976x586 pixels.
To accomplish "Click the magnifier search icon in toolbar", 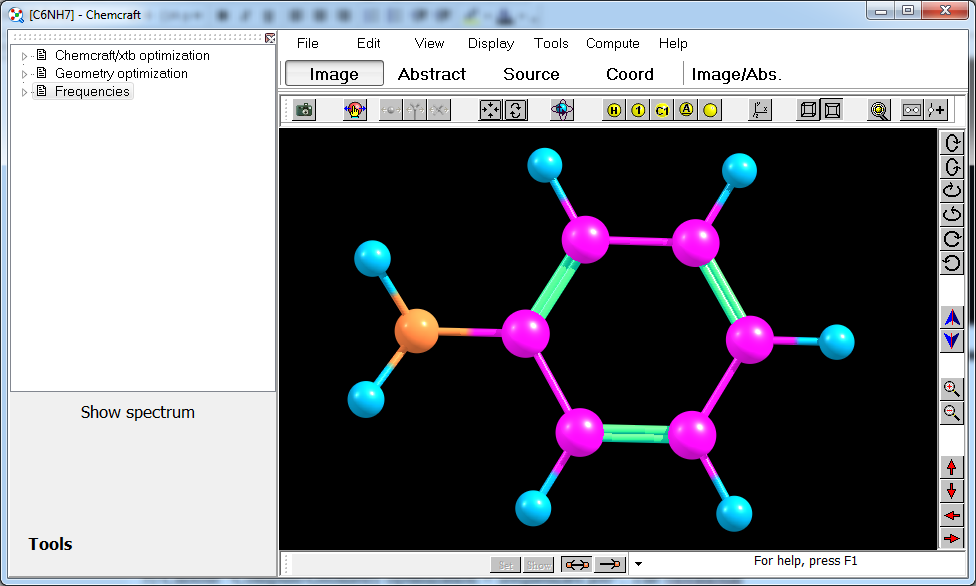I will click(x=879, y=110).
